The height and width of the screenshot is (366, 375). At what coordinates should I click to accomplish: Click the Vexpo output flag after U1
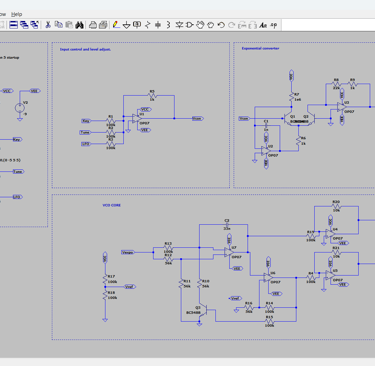(x=198, y=118)
